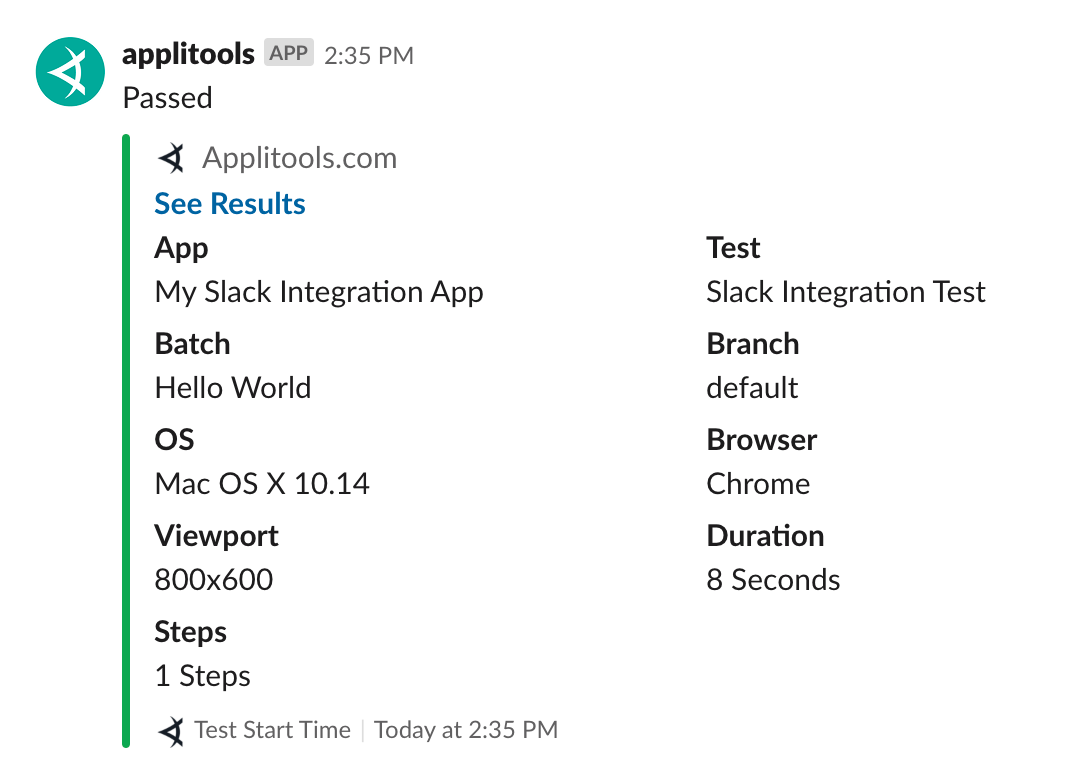Click the 2:35 PM message timestamp
The image size is (1070, 784).
pos(369,55)
